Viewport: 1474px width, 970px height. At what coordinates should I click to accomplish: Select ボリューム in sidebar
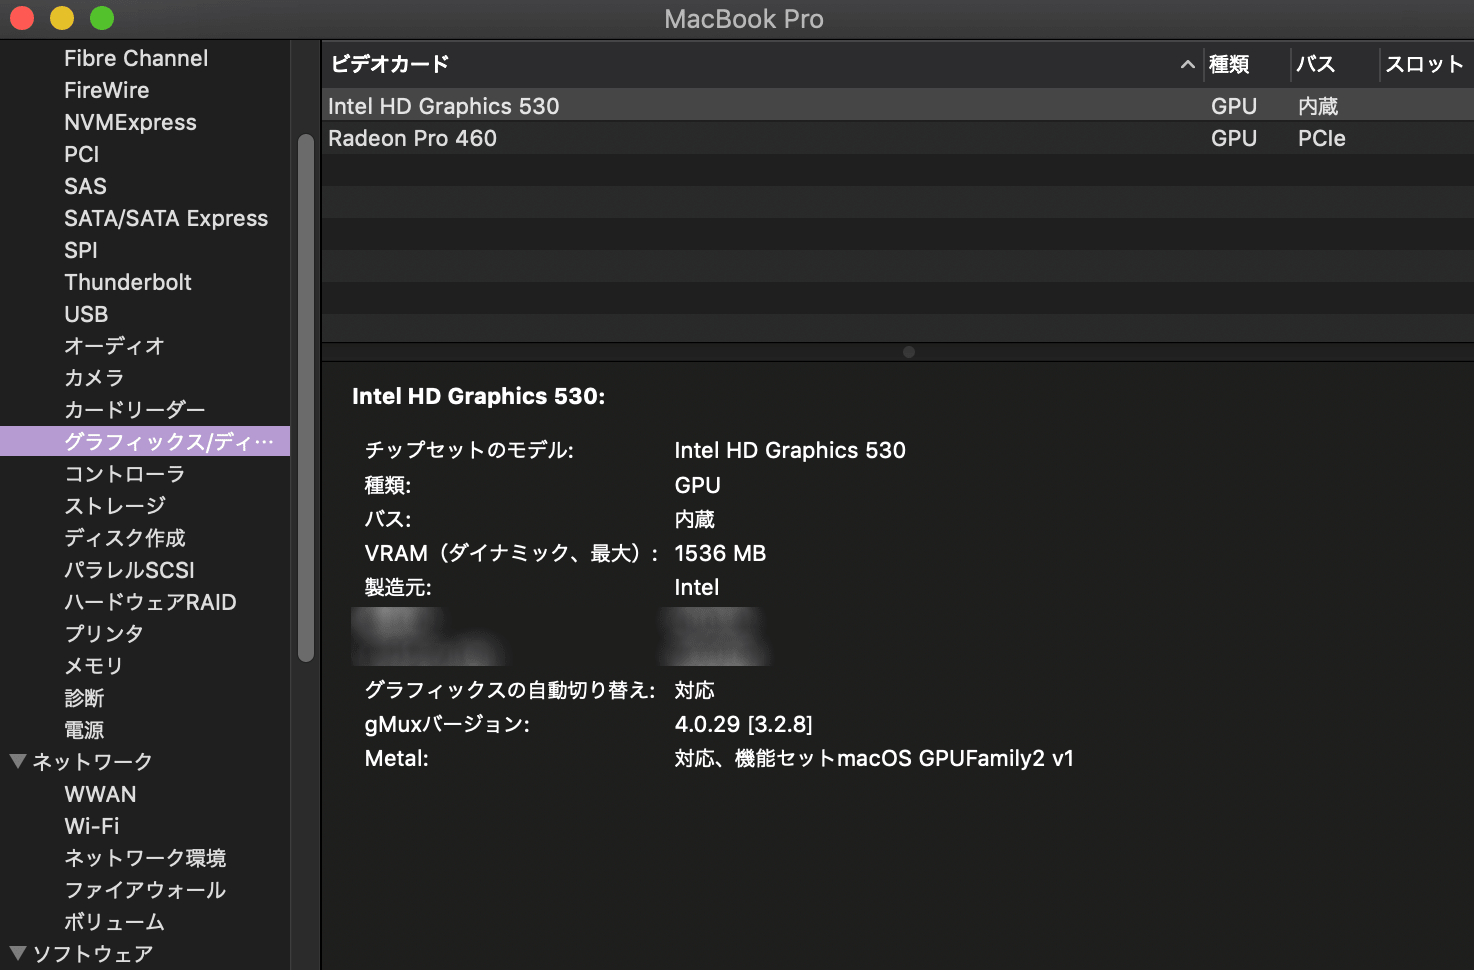[x=115, y=922]
